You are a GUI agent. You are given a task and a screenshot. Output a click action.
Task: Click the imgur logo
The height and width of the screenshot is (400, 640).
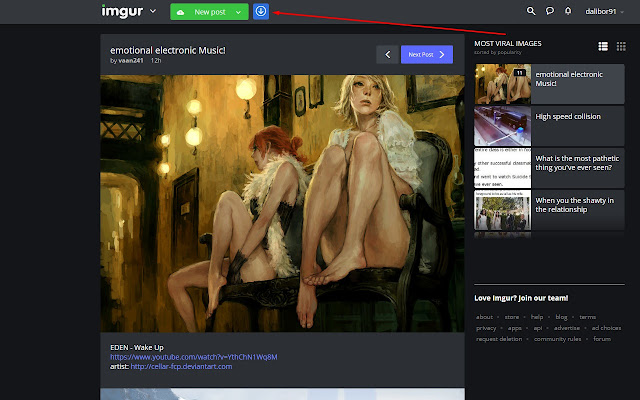click(x=122, y=11)
